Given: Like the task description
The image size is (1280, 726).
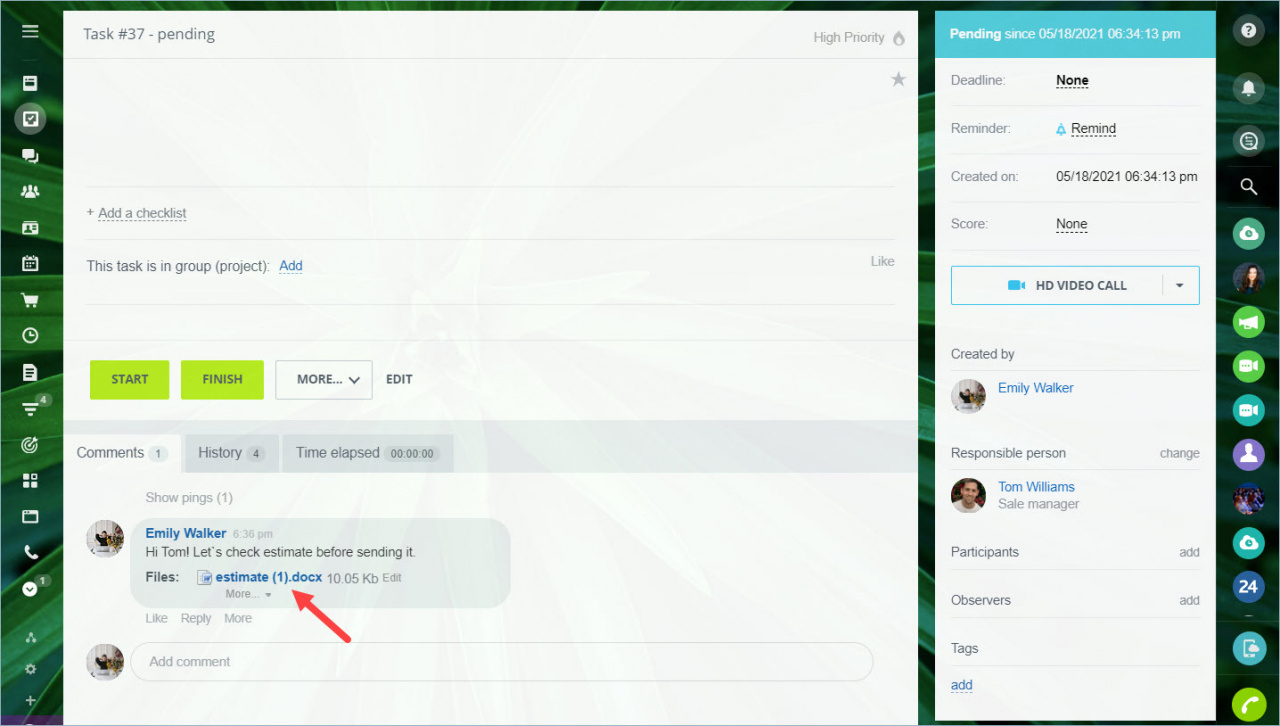Looking at the screenshot, I should click(882, 261).
